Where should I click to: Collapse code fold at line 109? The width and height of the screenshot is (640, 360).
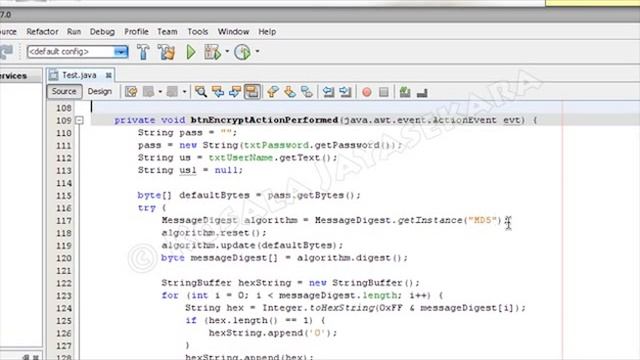(80, 120)
